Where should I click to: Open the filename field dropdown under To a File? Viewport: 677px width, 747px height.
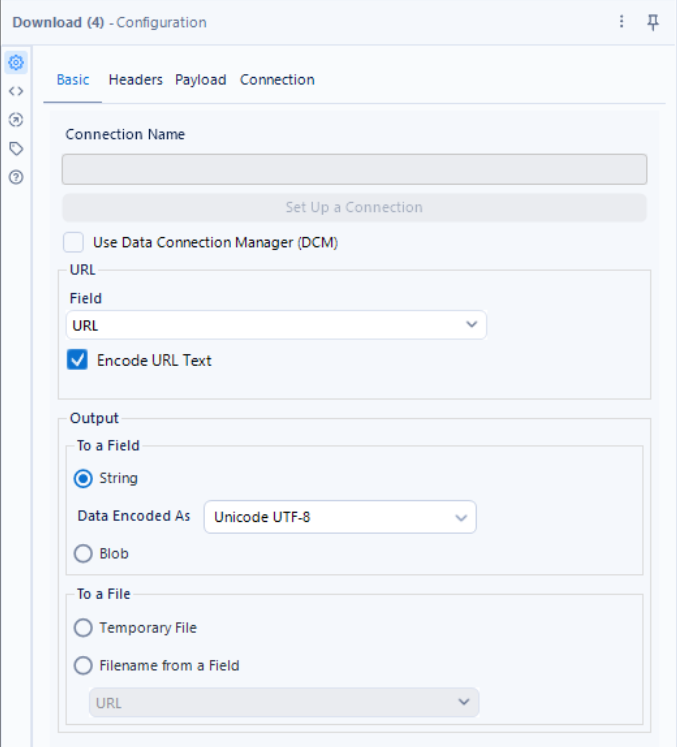click(x=284, y=703)
